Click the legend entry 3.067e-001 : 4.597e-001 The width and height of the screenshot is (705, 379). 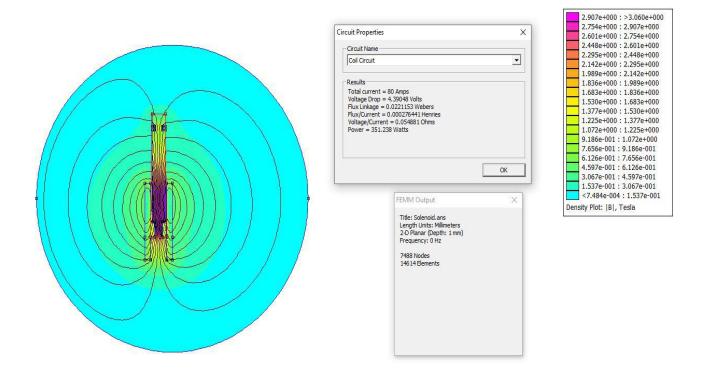point(618,177)
